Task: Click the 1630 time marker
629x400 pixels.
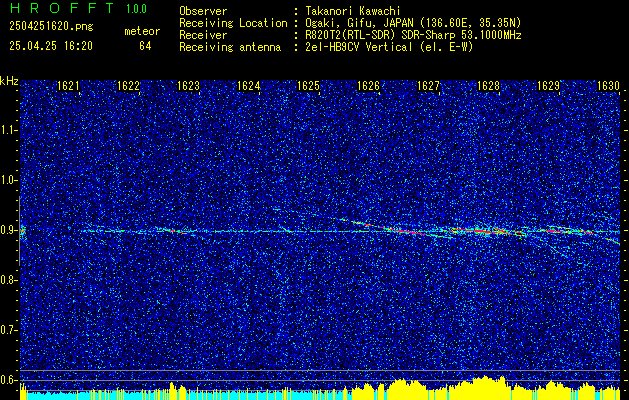Action: point(608,85)
